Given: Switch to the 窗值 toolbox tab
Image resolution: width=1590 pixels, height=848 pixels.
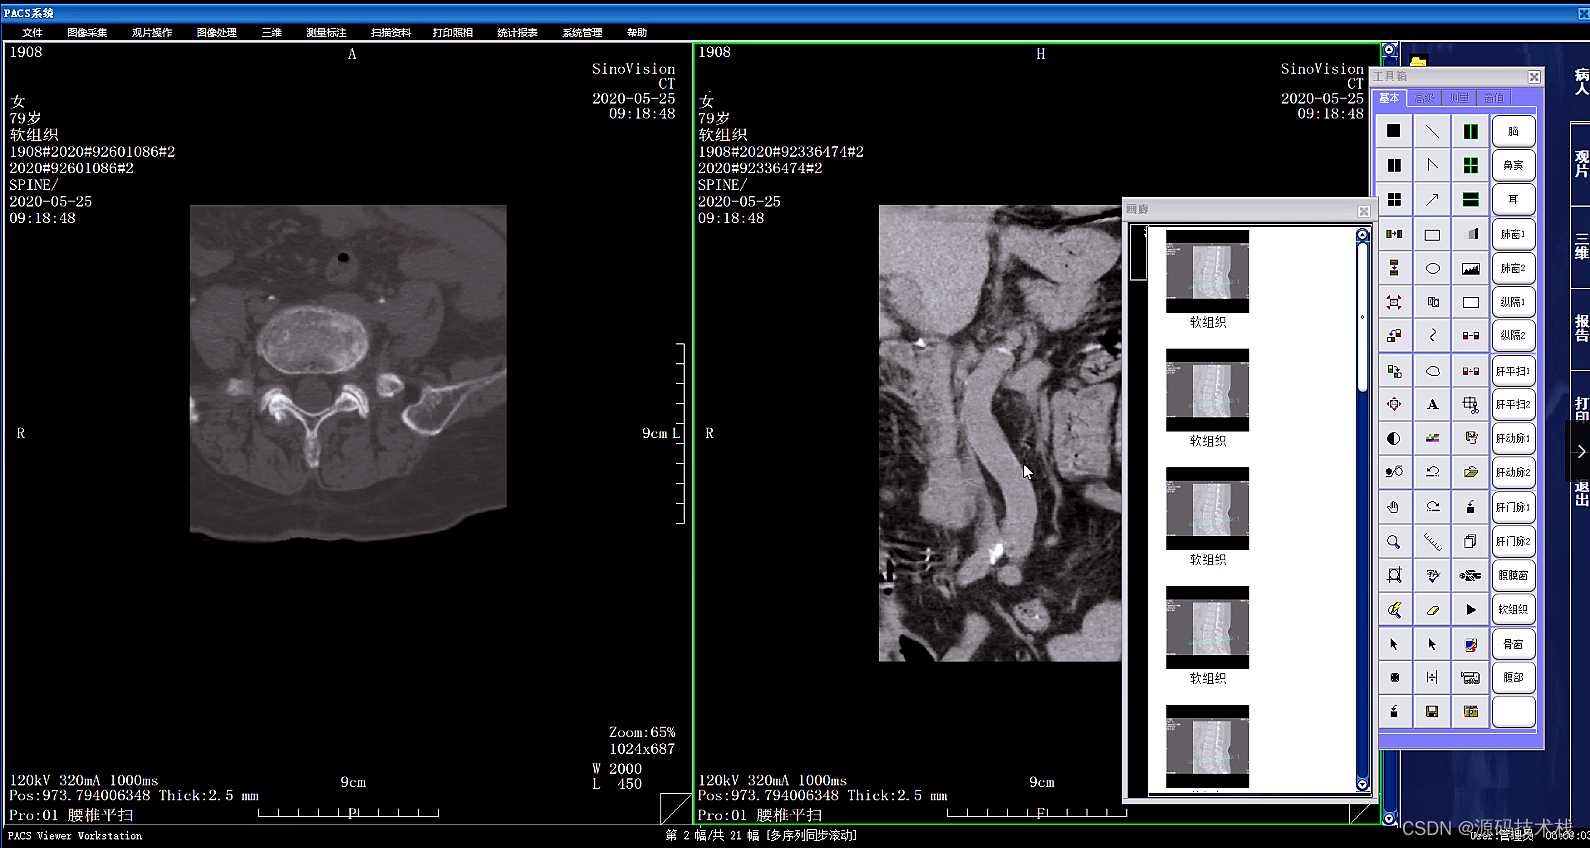Looking at the screenshot, I should tap(1493, 98).
